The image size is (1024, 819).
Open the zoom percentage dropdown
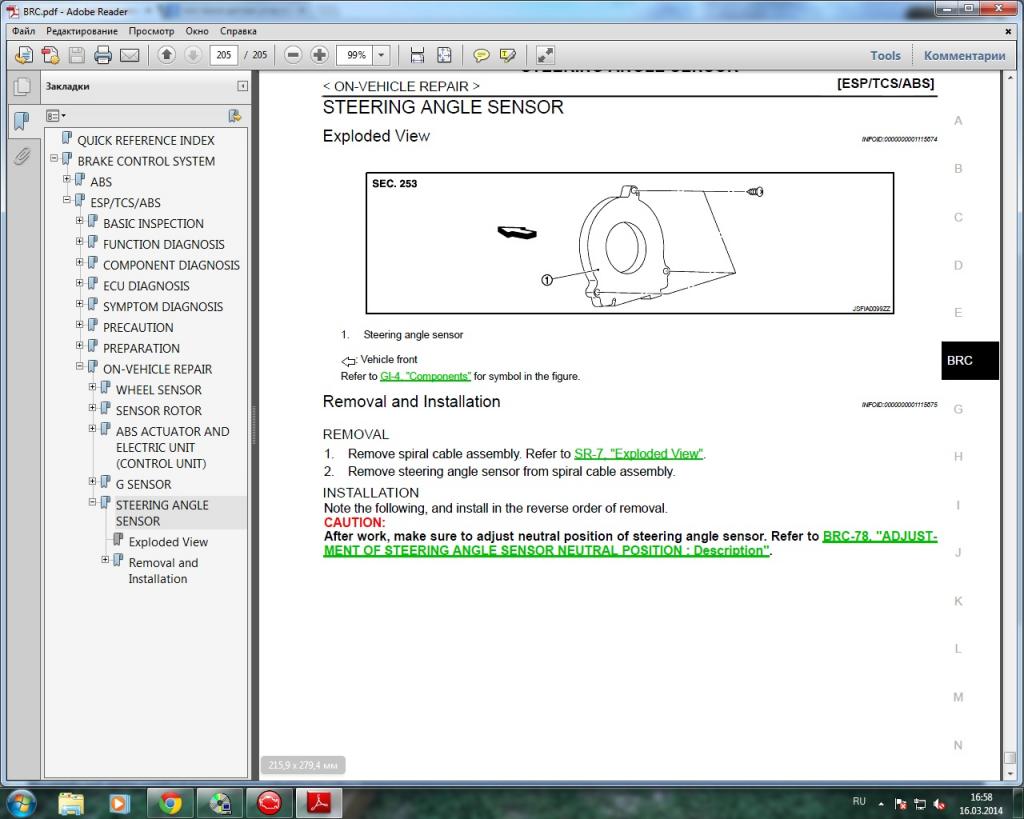(382, 55)
